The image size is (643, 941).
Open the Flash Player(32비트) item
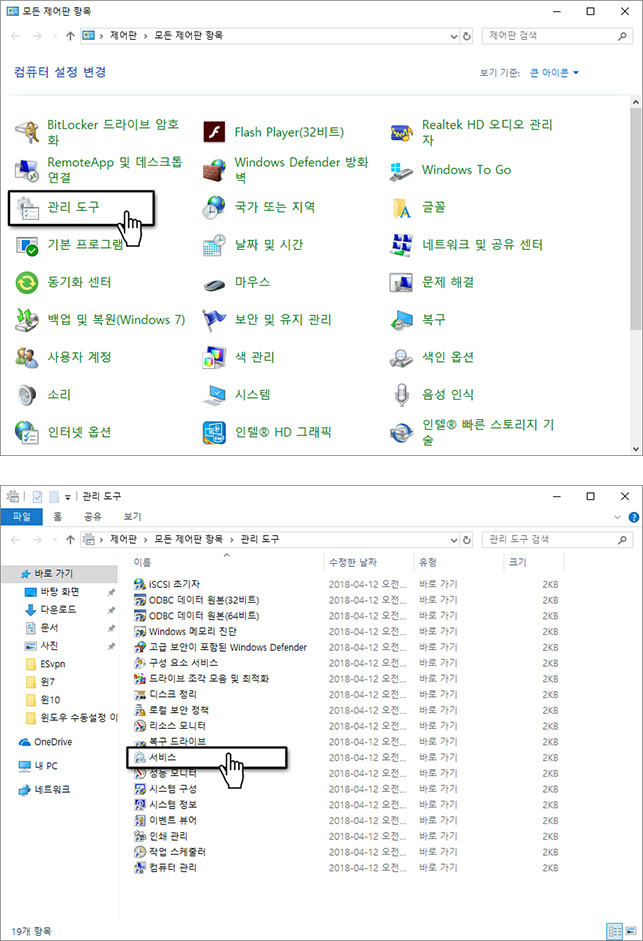(214, 132)
